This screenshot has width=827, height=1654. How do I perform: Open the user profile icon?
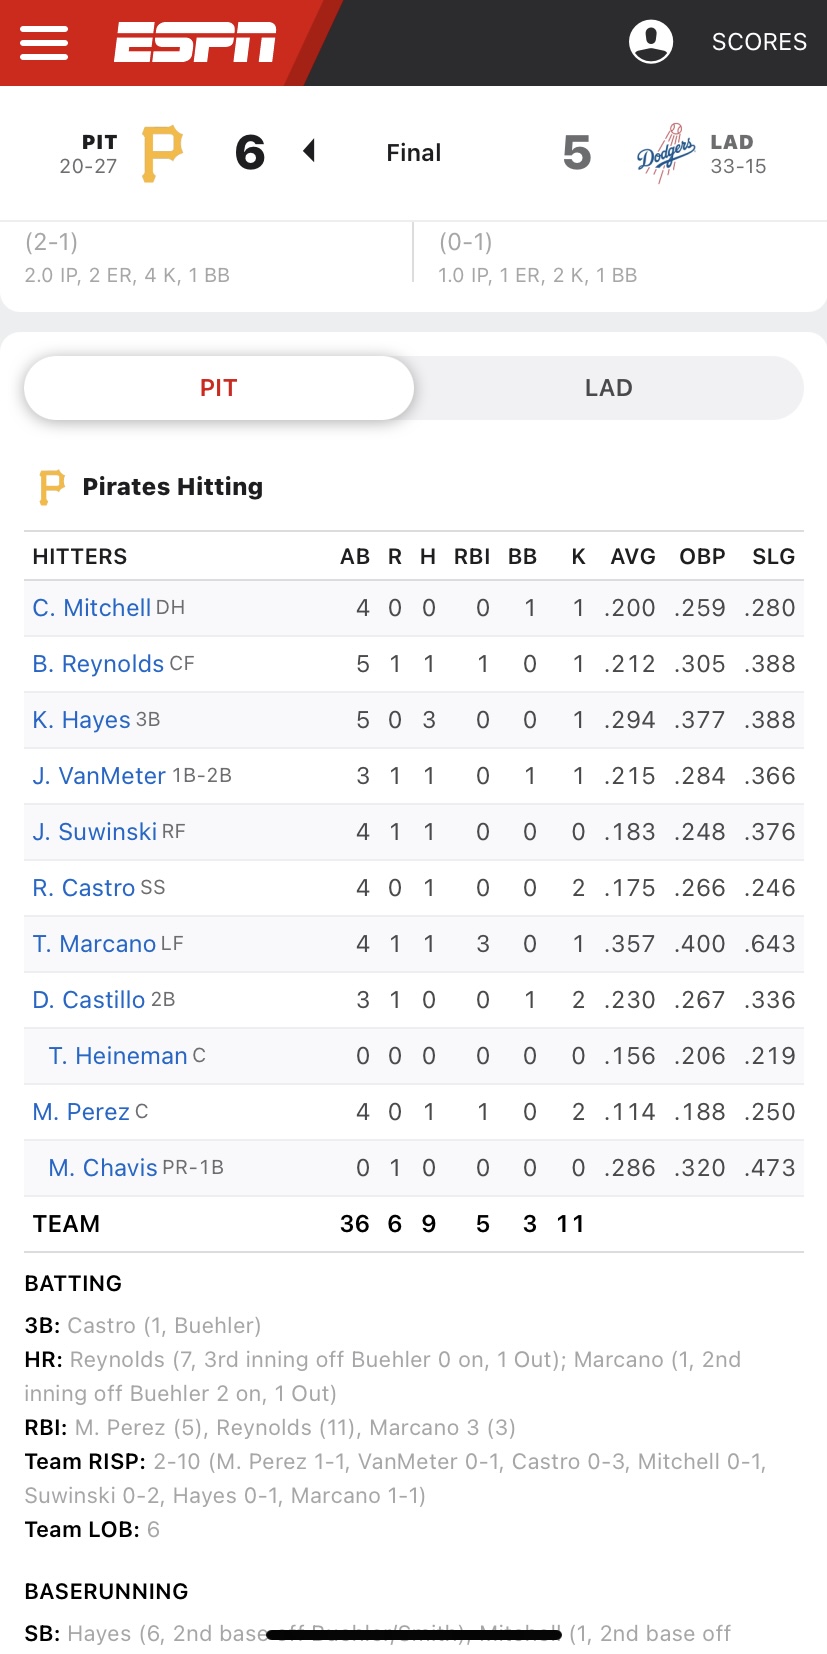651,42
